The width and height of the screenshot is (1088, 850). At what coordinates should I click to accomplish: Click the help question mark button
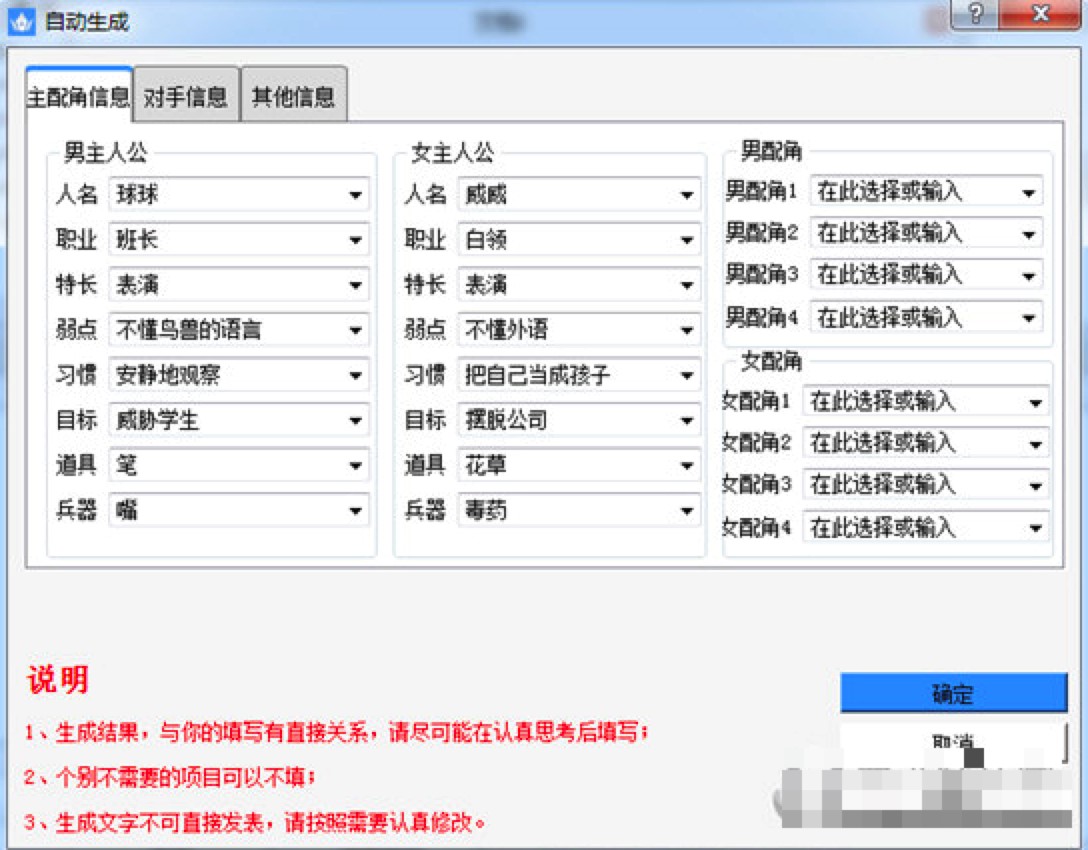[975, 13]
